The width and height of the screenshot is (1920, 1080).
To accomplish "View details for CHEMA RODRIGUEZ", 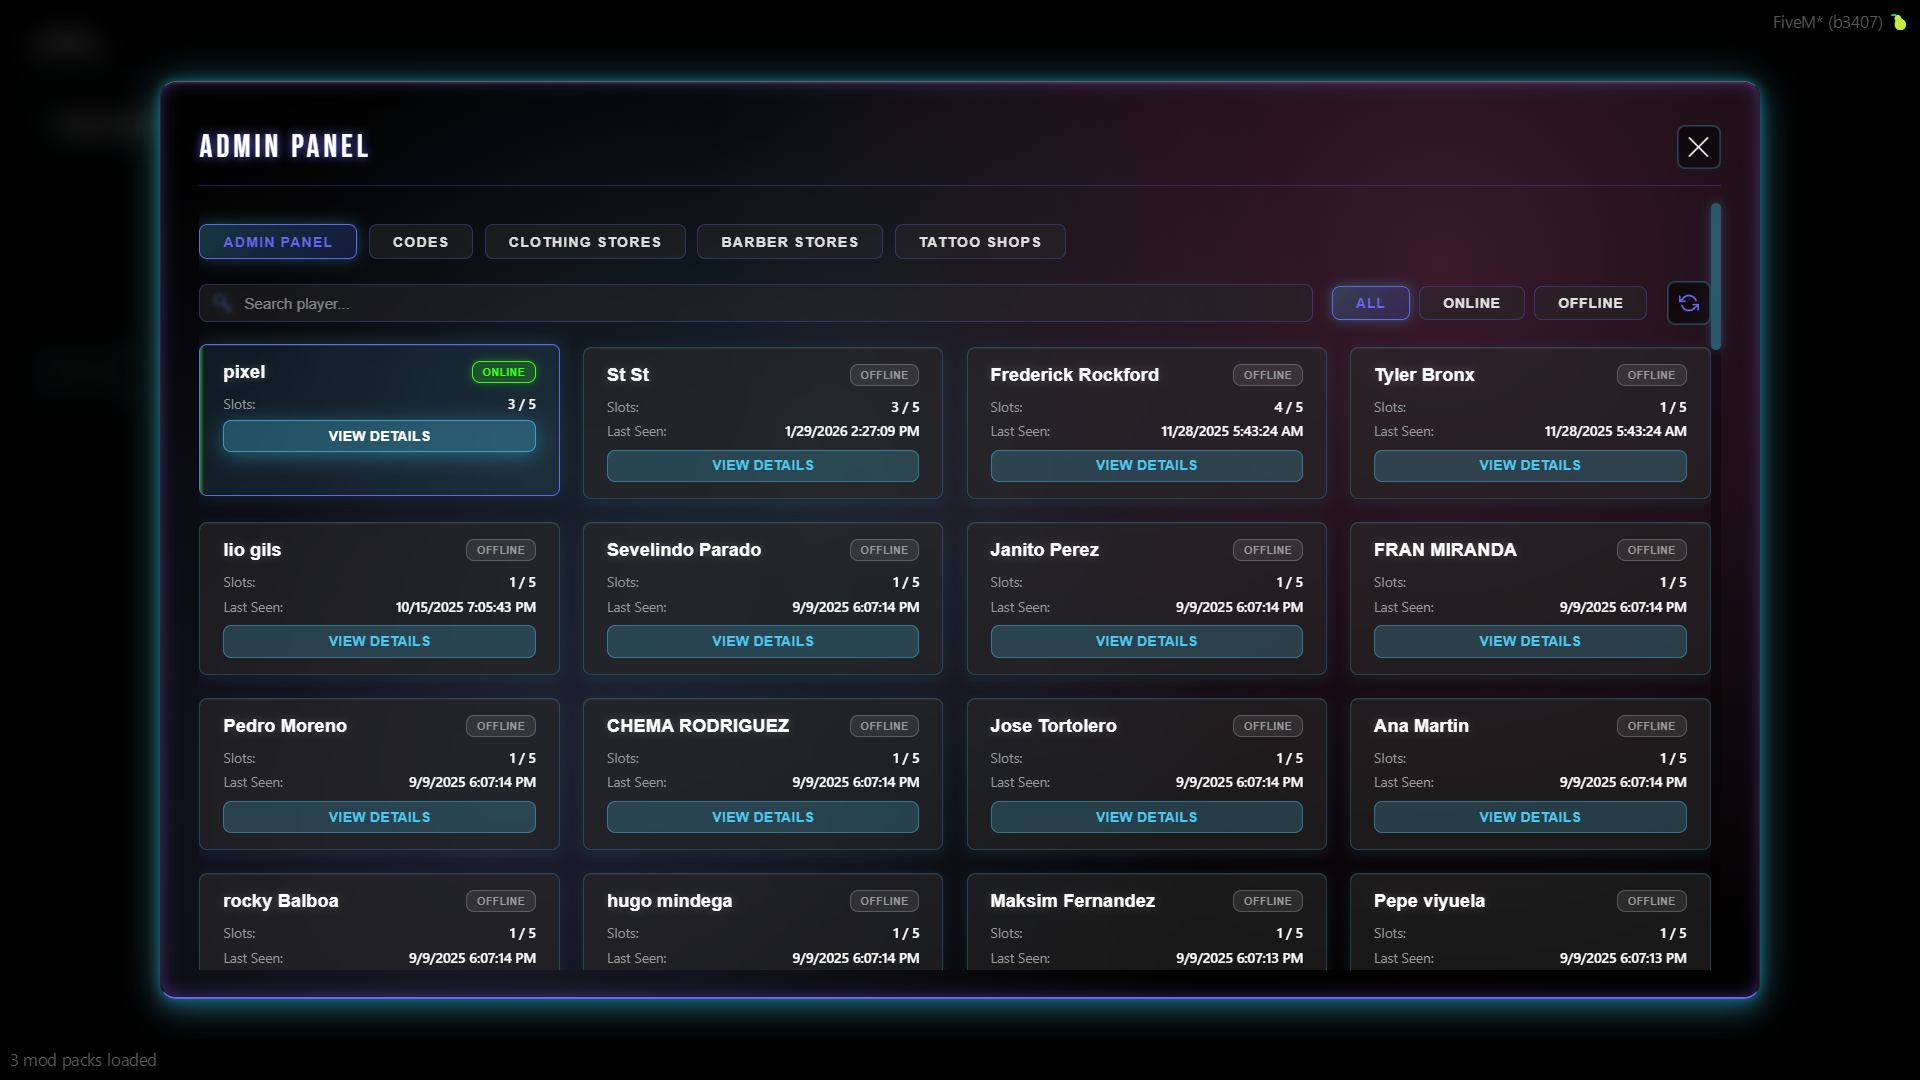I will pyautogui.click(x=763, y=817).
